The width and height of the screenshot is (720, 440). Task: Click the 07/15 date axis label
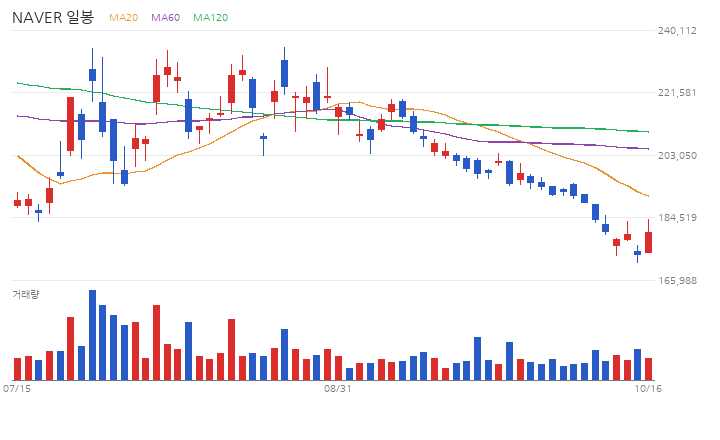17,389
